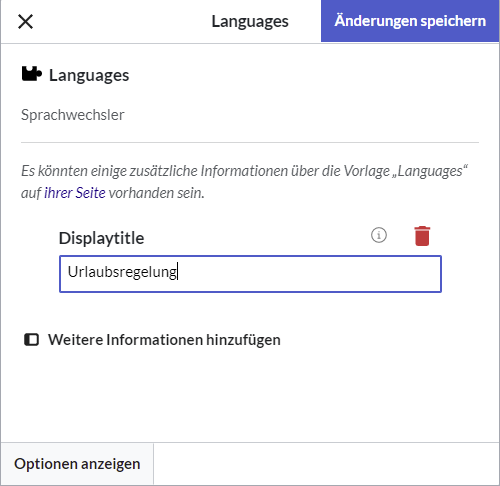Open Optionen anzeigen in the footer
Screen dimensions: 500x486
tap(77, 464)
